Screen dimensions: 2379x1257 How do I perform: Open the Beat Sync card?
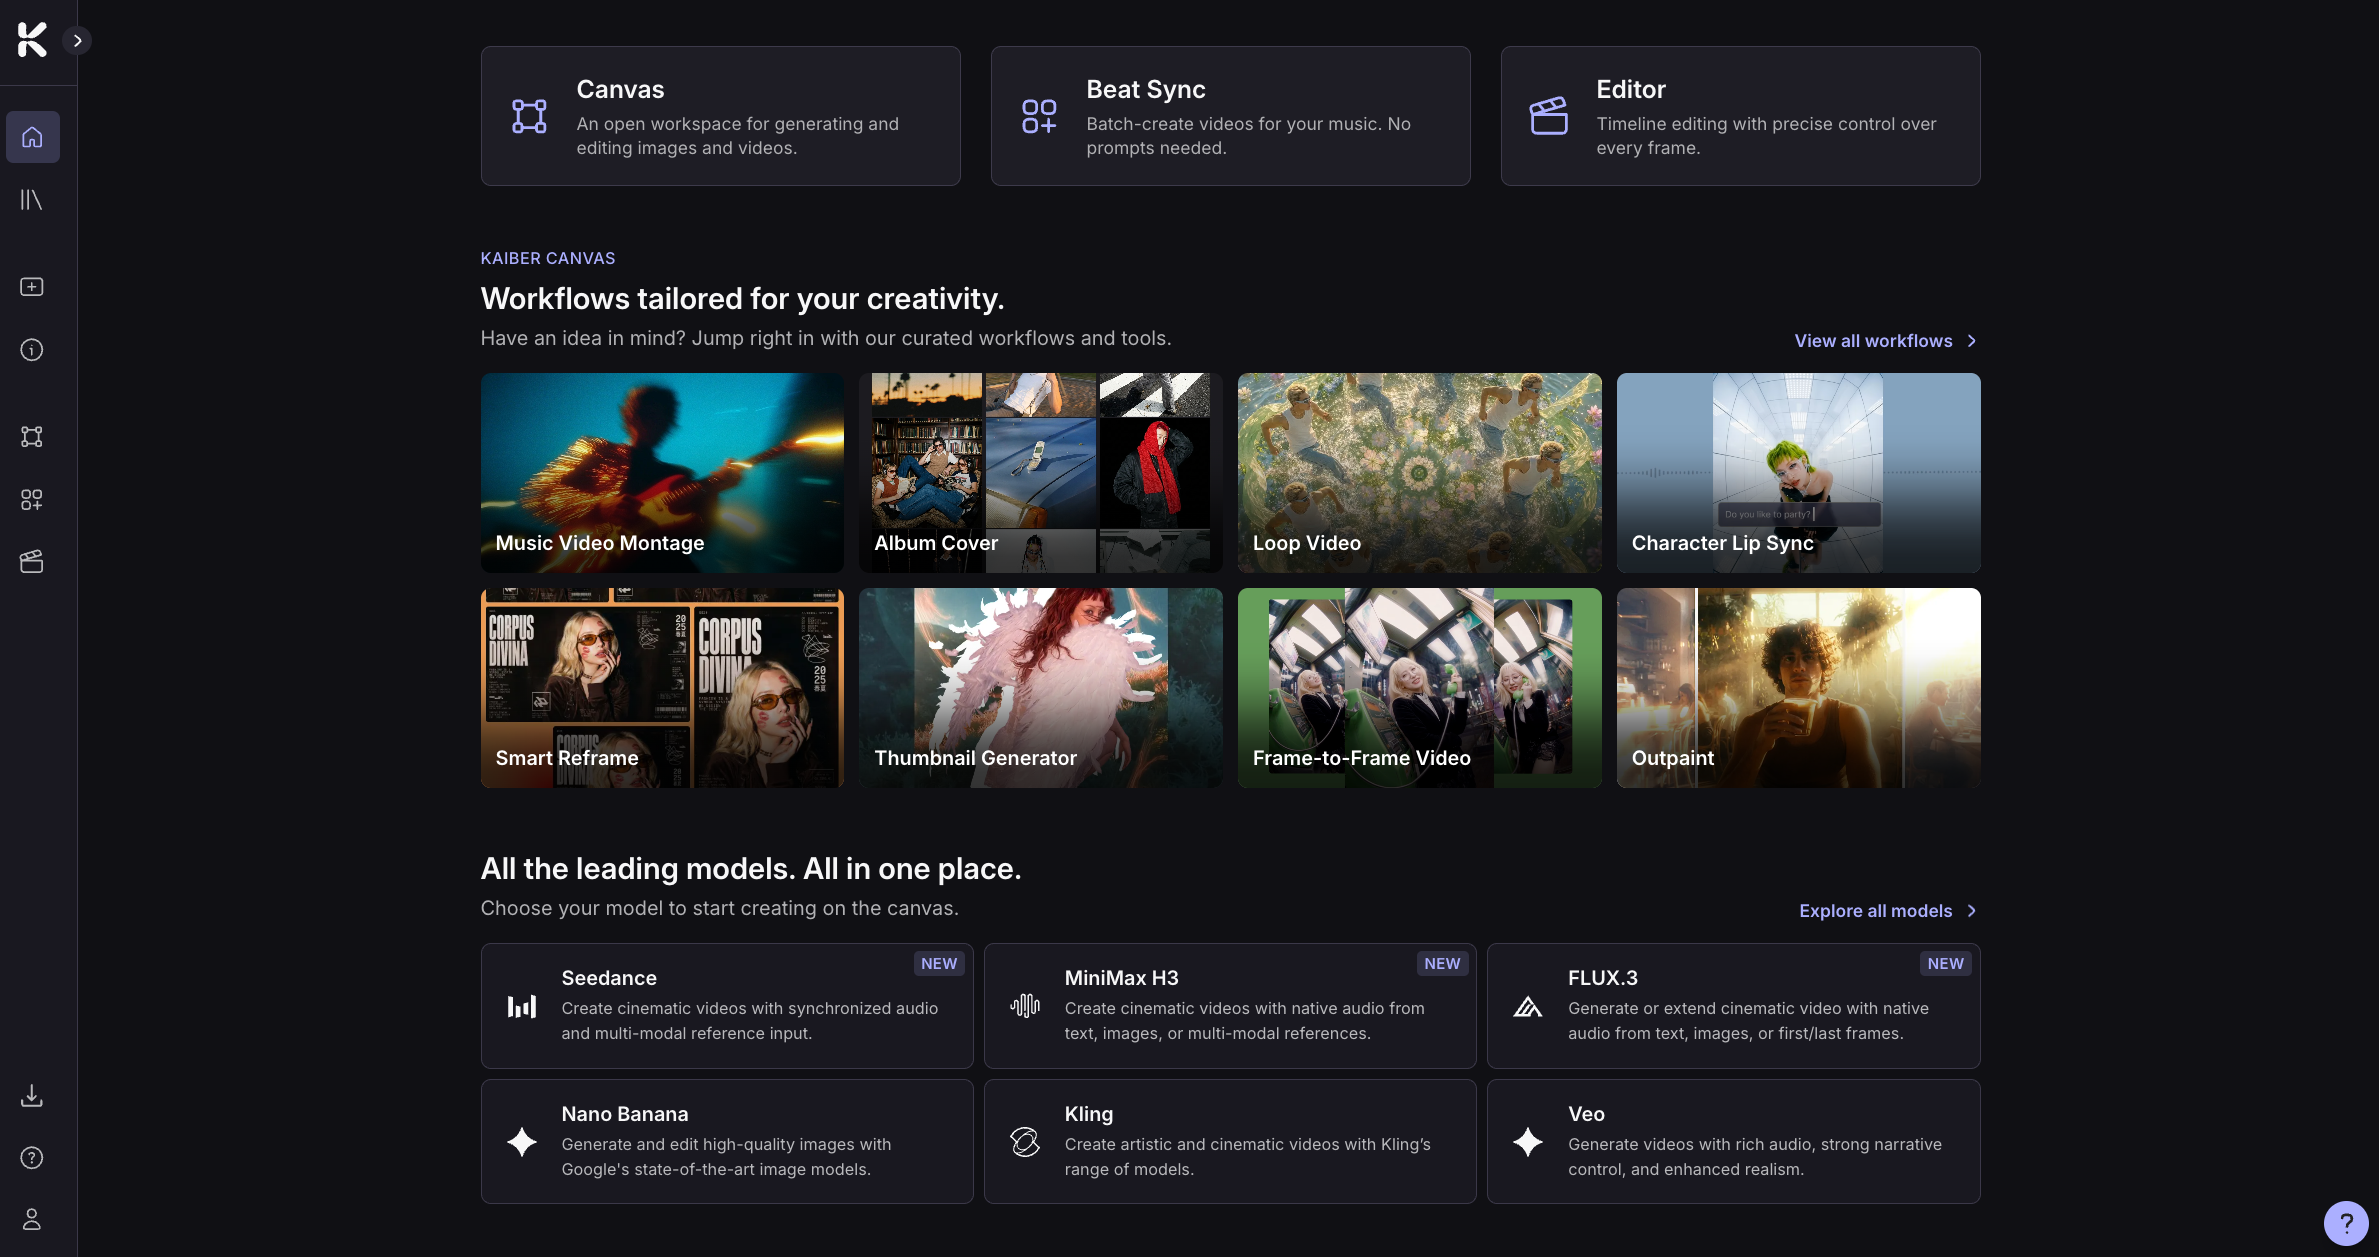coord(1230,116)
